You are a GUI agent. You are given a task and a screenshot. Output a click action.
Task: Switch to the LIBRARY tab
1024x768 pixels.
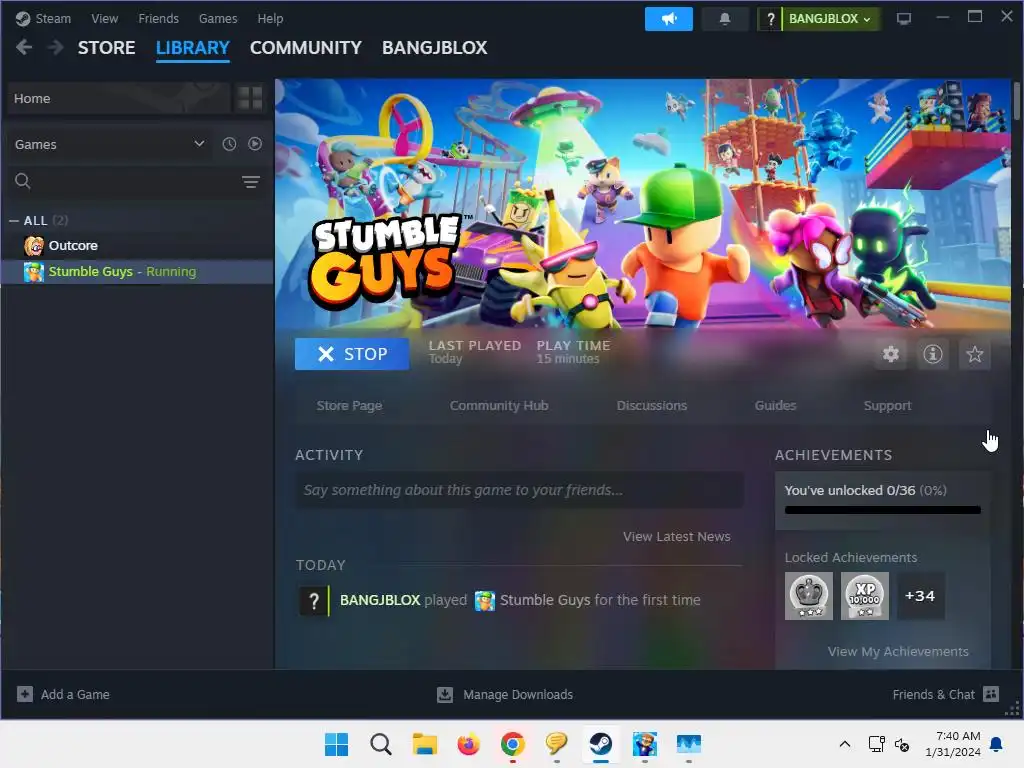(x=193, y=48)
